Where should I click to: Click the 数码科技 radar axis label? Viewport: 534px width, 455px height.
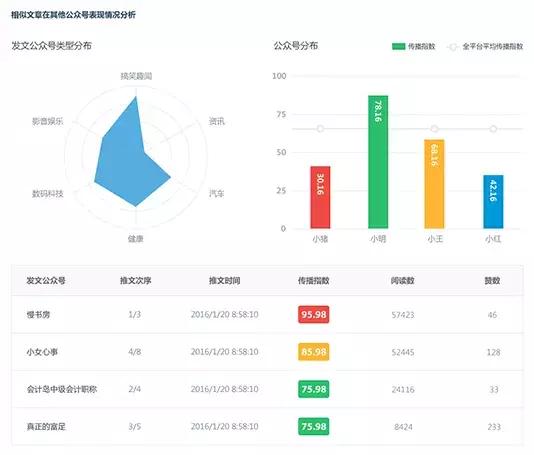point(48,193)
